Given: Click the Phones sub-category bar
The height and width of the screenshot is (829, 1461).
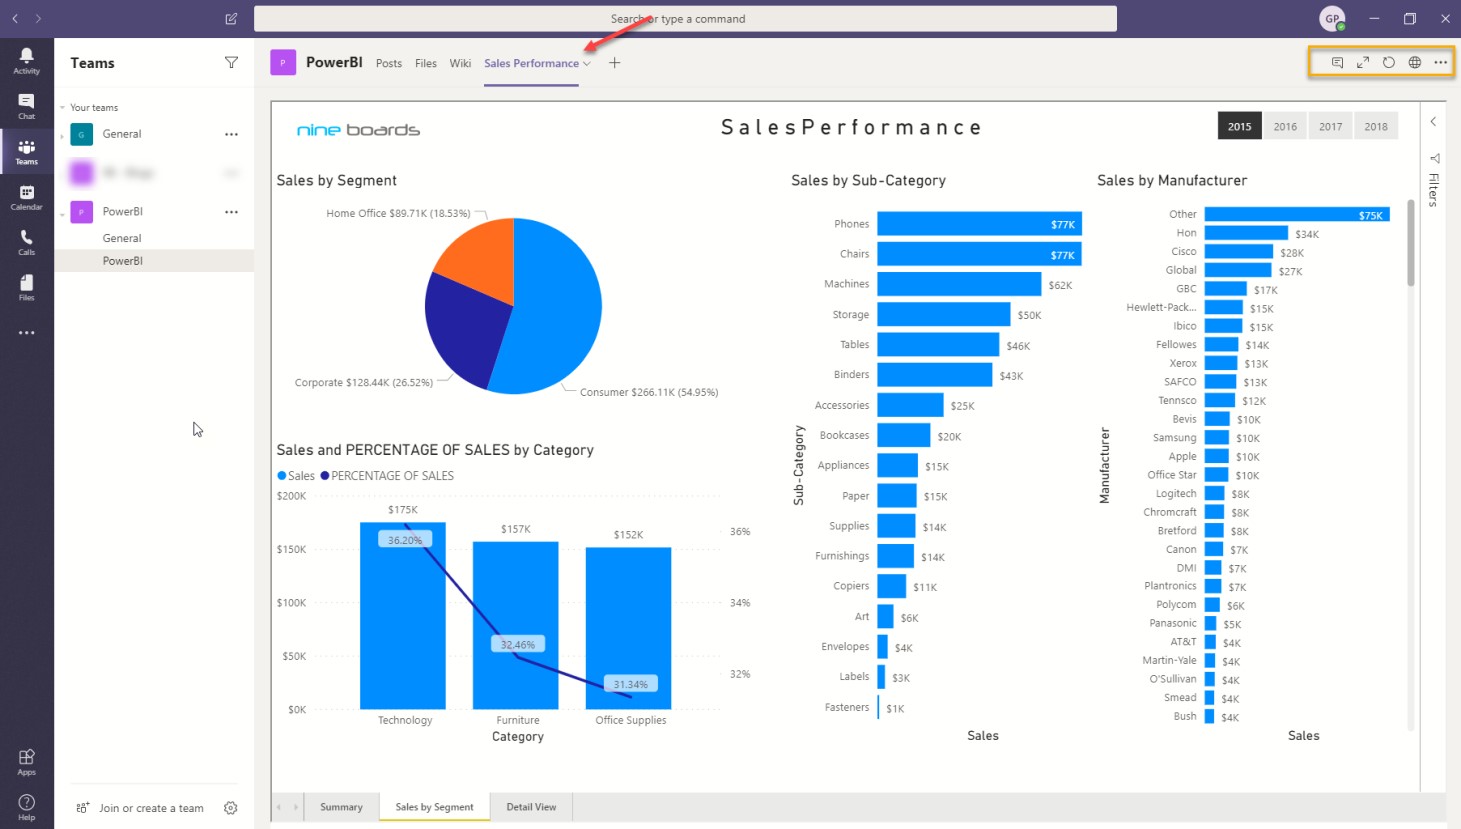Looking at the screenshot, I should (x=979, y=224).
